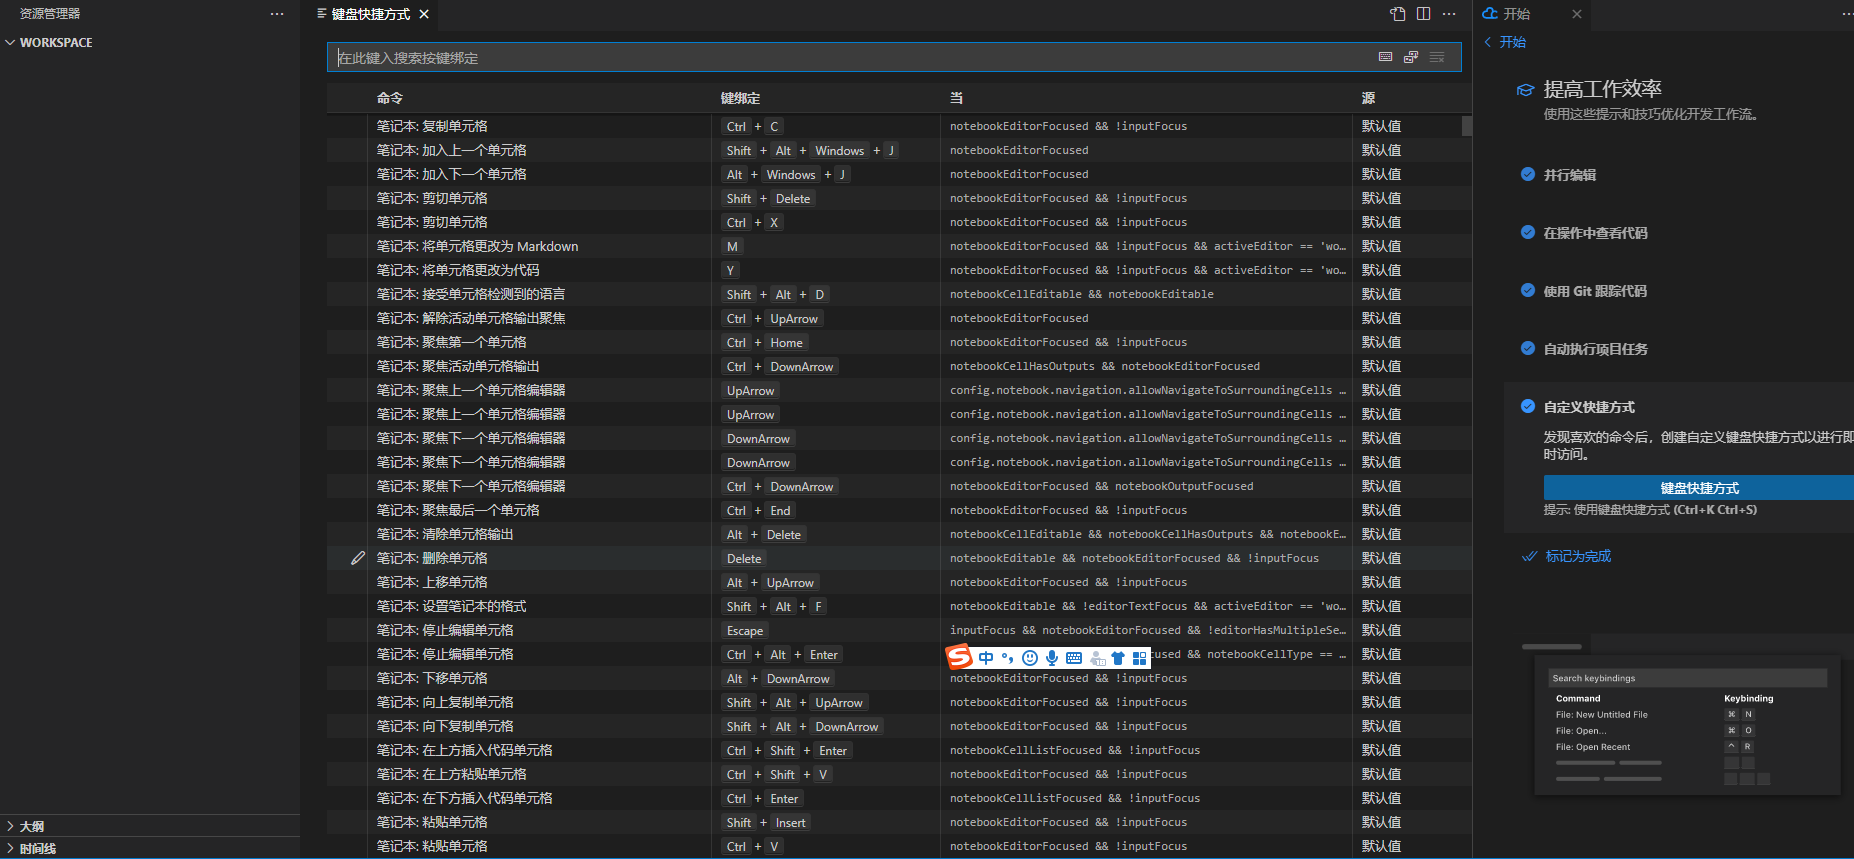Screen dimensions: 1854x859
Task: Toggle checkmark for 使用 Git 跟踪代码 step
Action: pyautogui.click(x=1528, y=290)
